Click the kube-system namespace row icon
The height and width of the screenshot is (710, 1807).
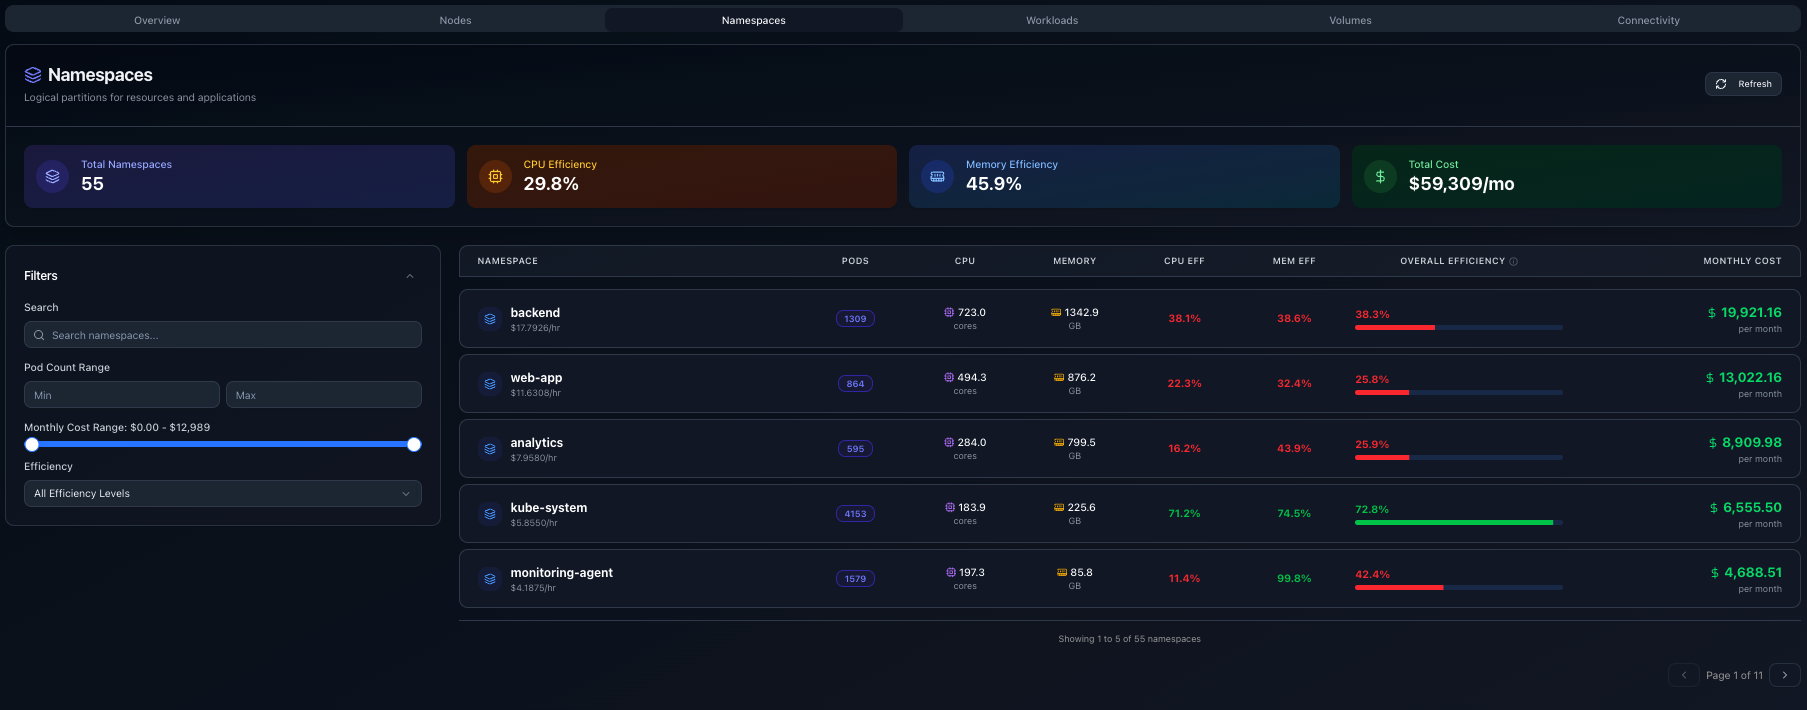tap(490, 514)
